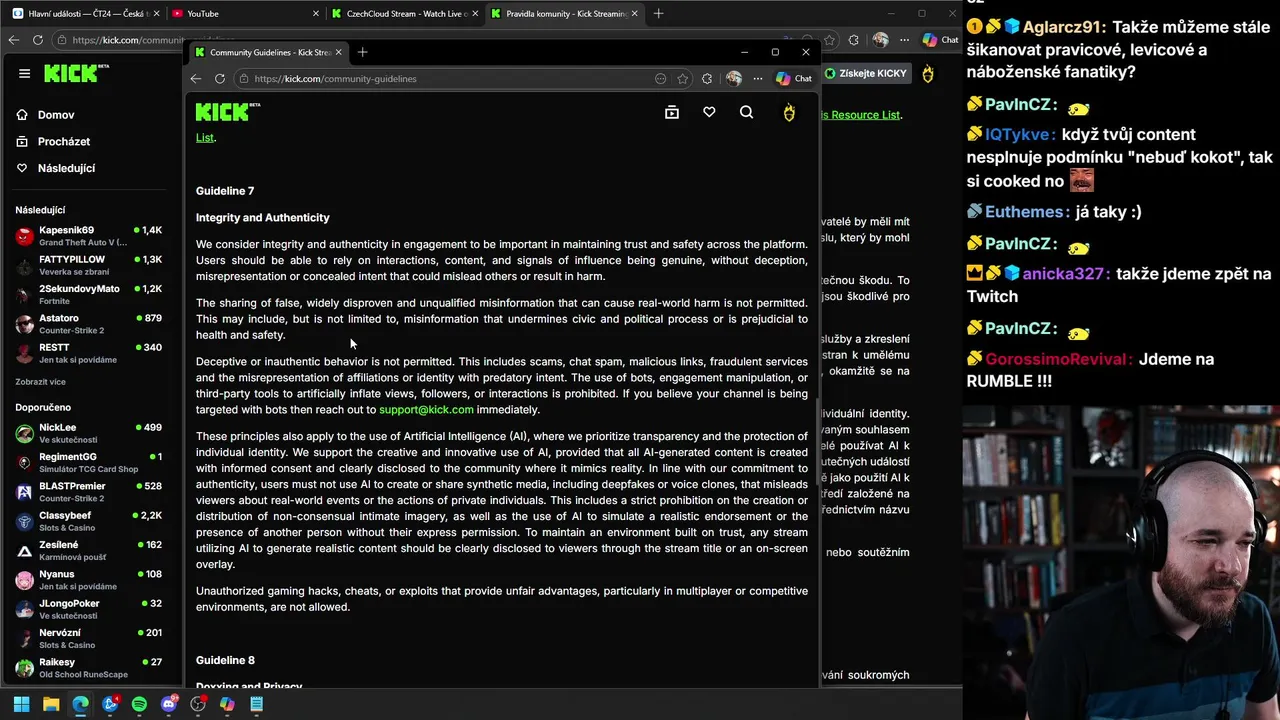Open RegimentGG's recommended channel
Screen dimensions: 1280x720
[x=89, y=462]
